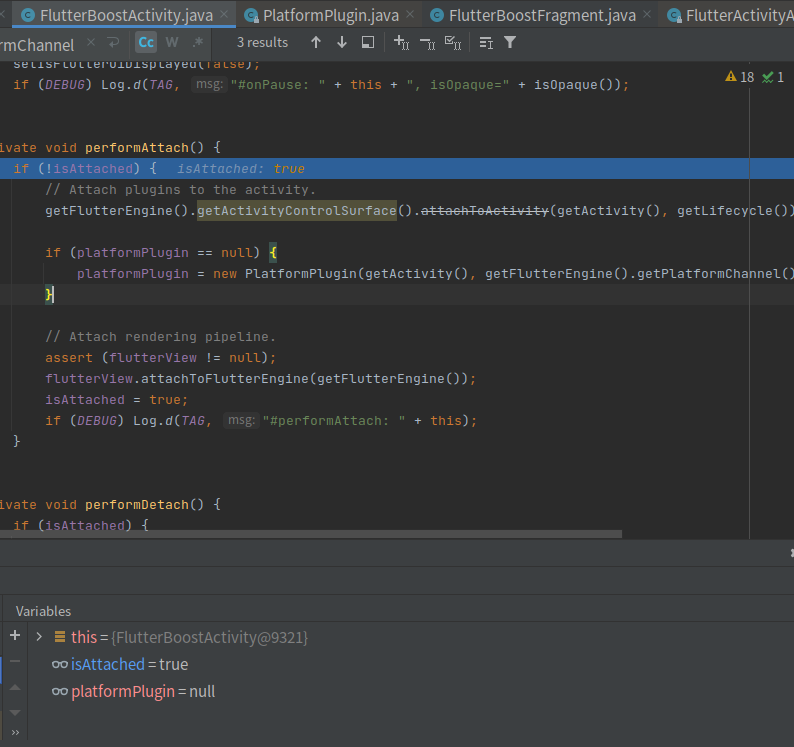794x747 pixels.
Task: Toggle Regex search option
Action: tap(198, 43)
